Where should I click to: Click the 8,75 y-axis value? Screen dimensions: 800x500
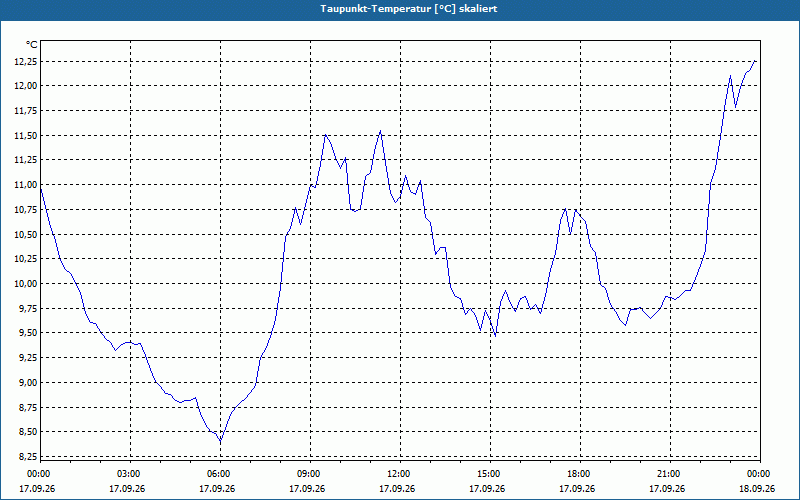(x=30, y=408)
